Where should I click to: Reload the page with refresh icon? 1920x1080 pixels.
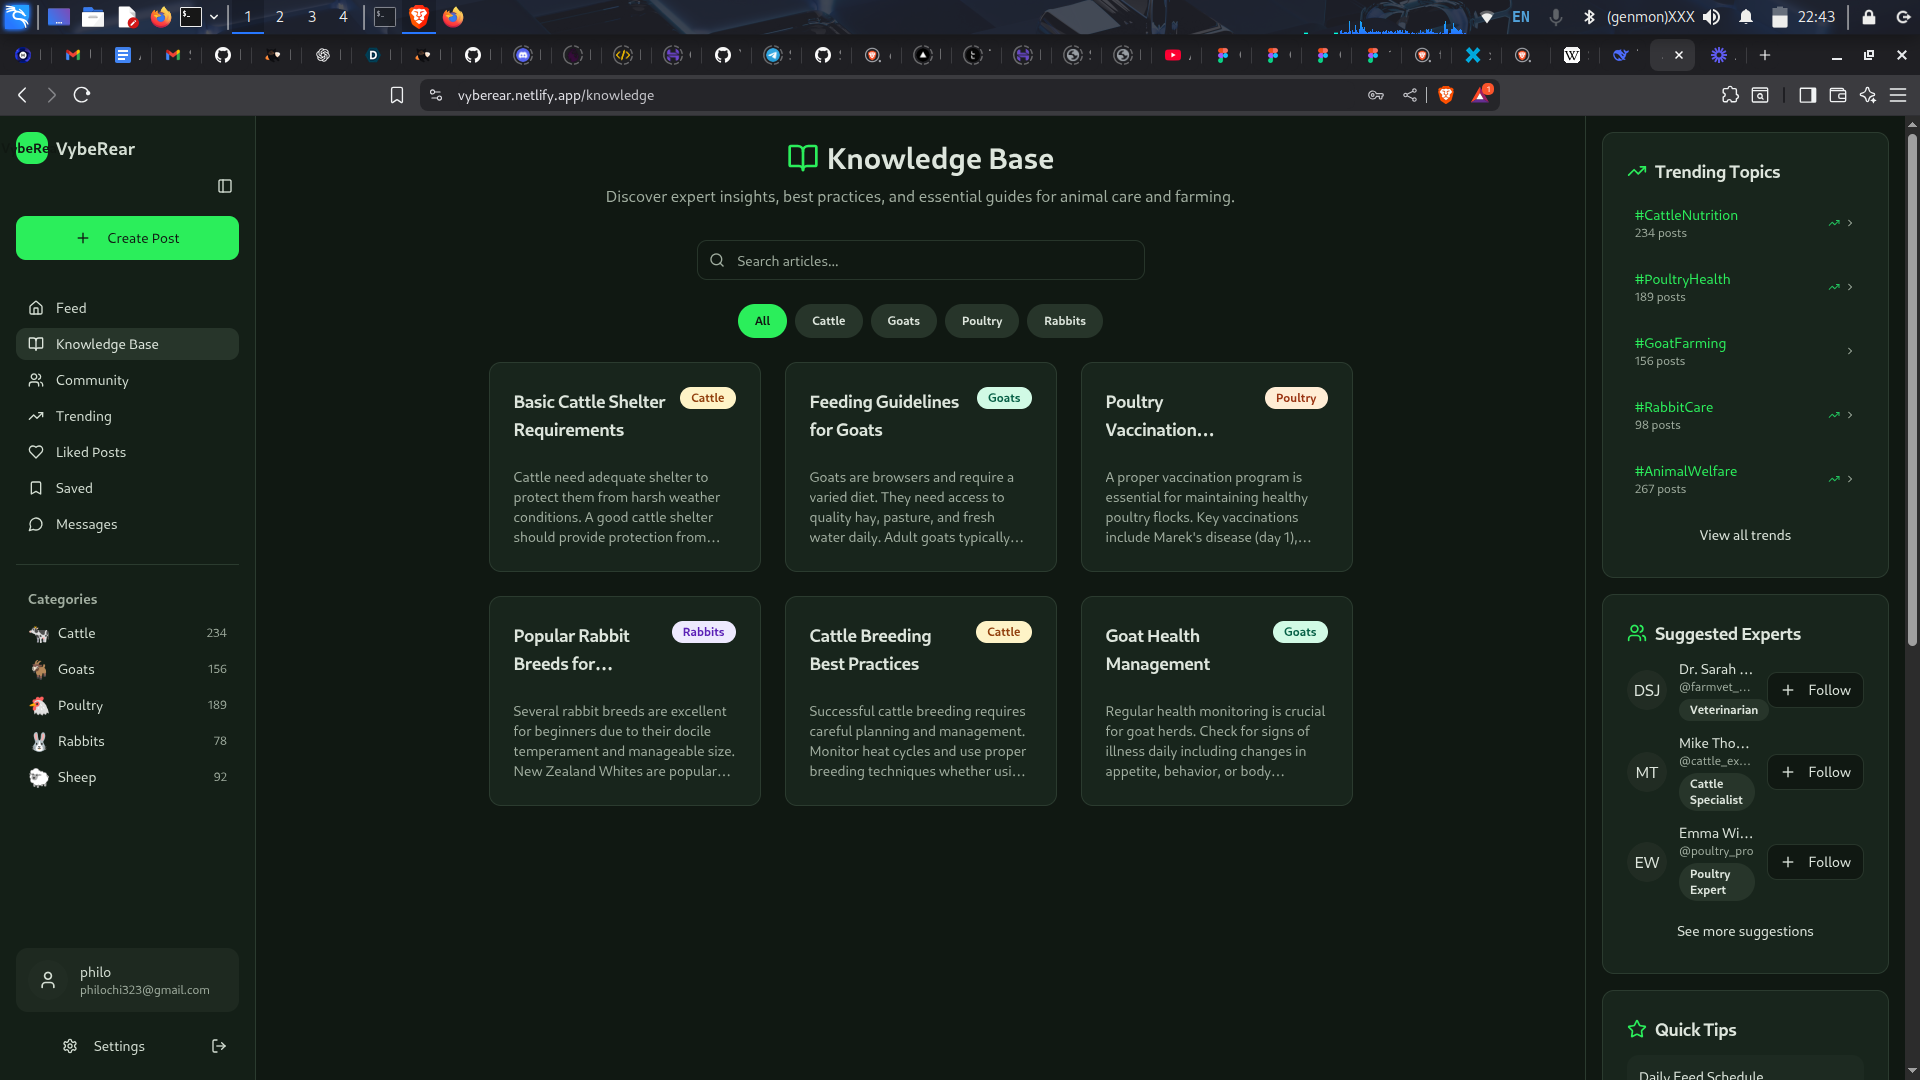click(x=82, y=95)
